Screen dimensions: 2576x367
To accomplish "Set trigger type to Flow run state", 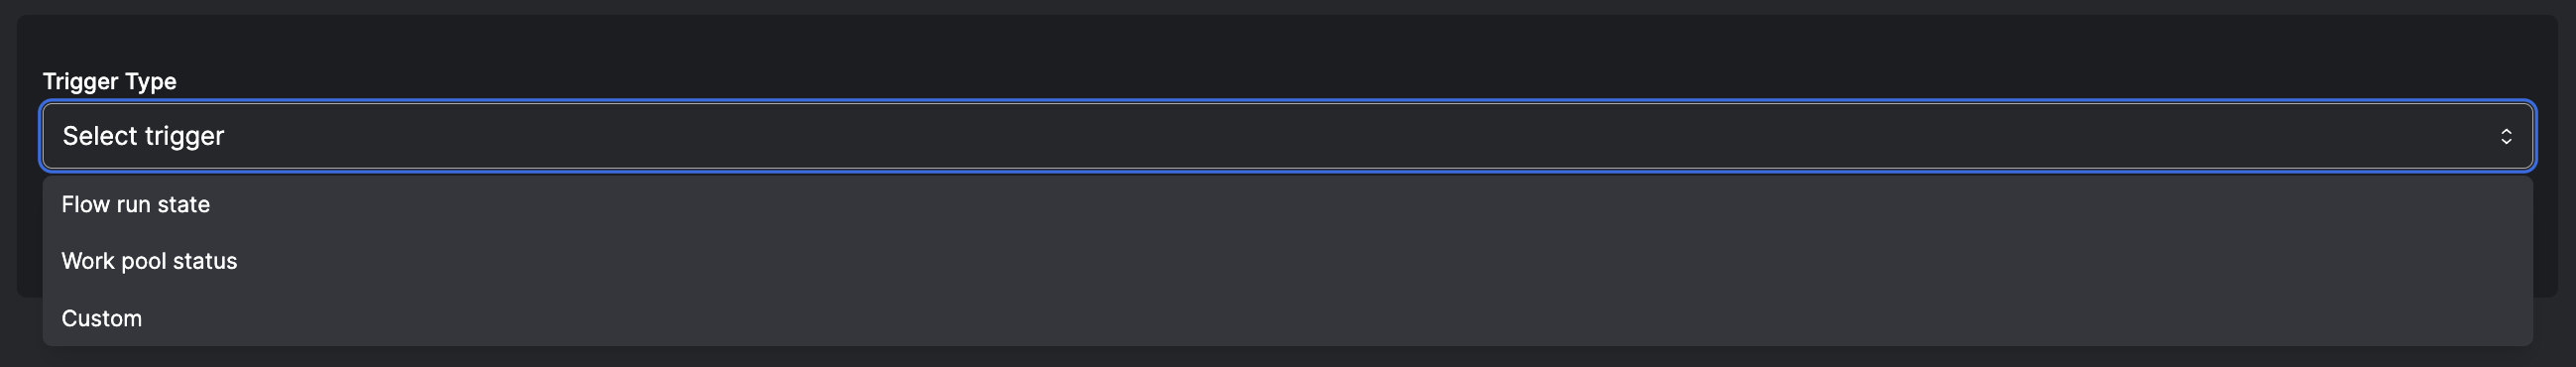I will pos(1287,204).
